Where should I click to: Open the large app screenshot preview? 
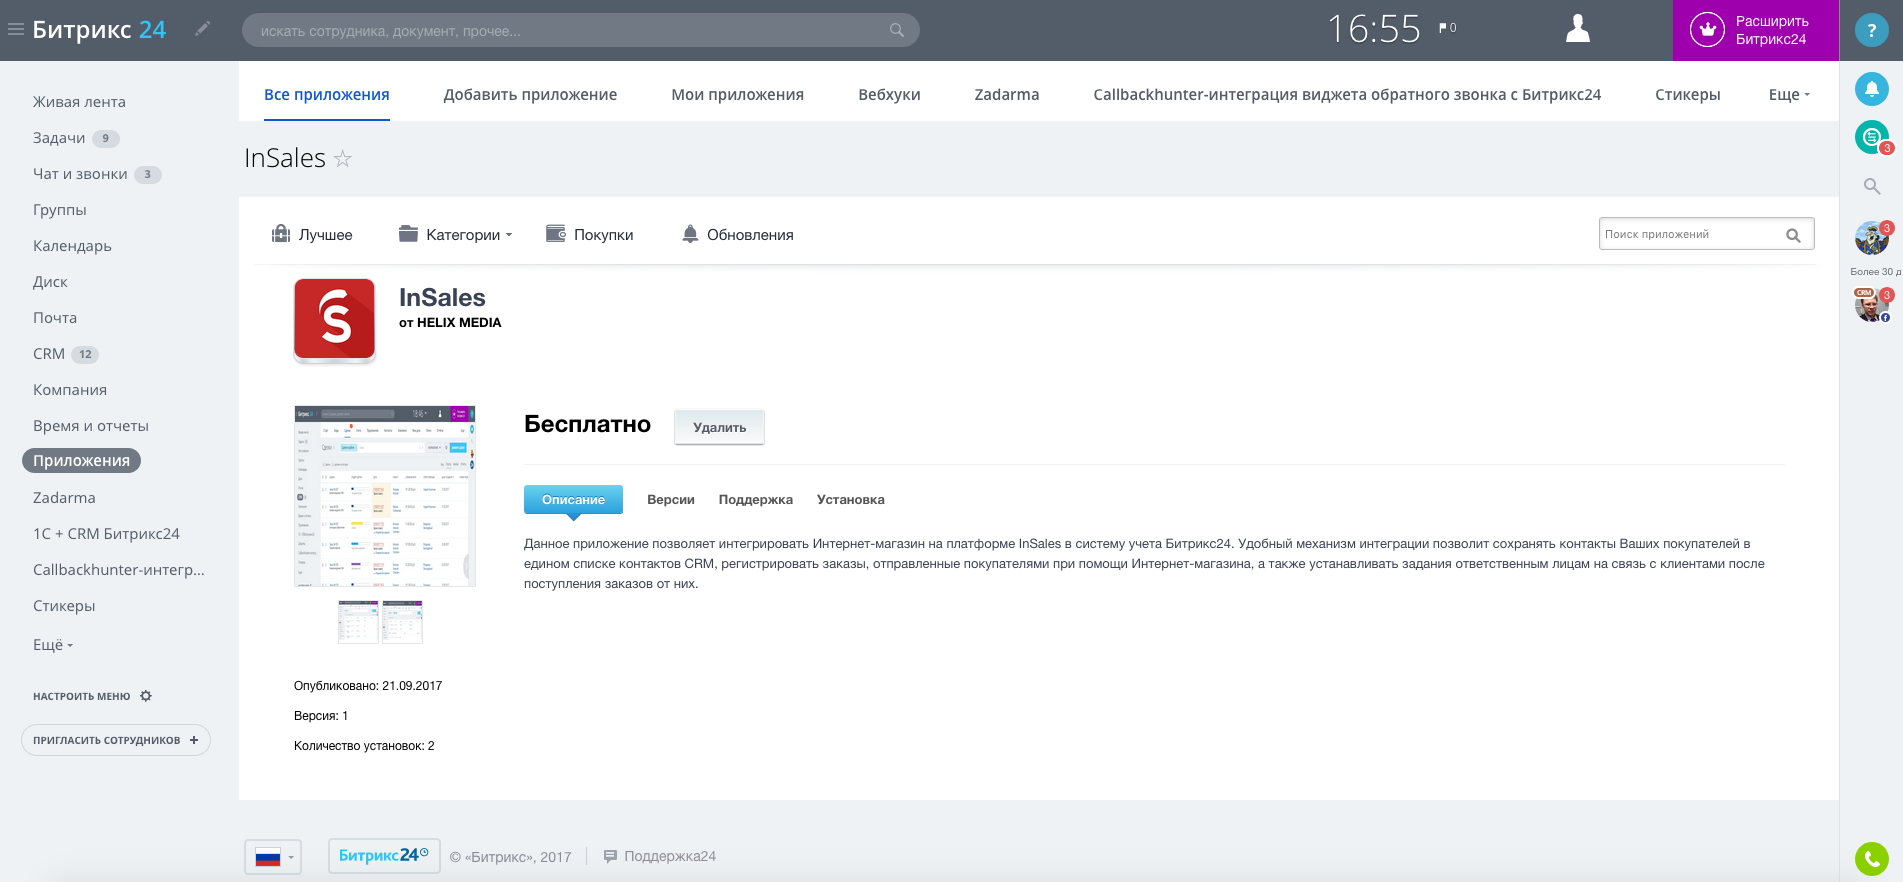[385, 496]
